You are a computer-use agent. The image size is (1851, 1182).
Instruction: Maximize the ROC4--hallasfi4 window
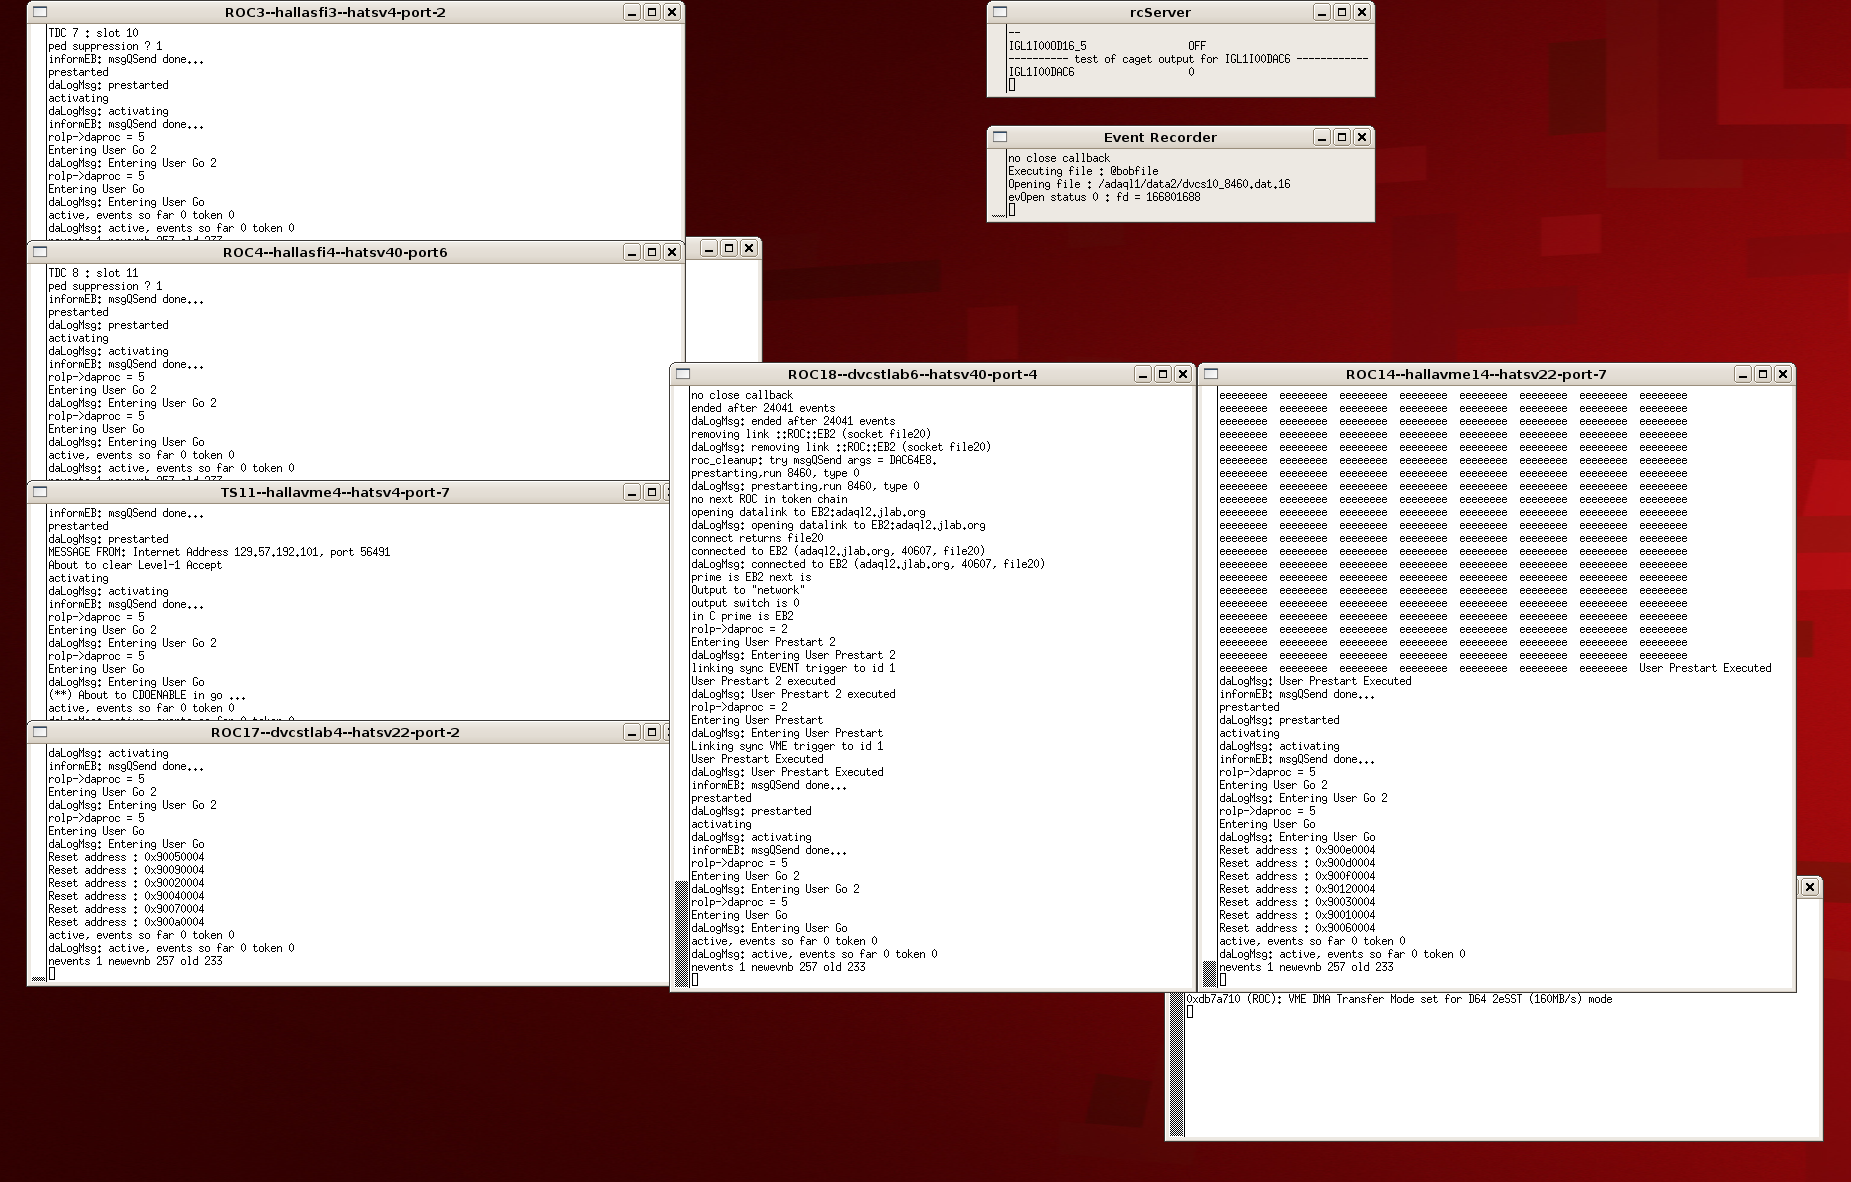(652, 252)
